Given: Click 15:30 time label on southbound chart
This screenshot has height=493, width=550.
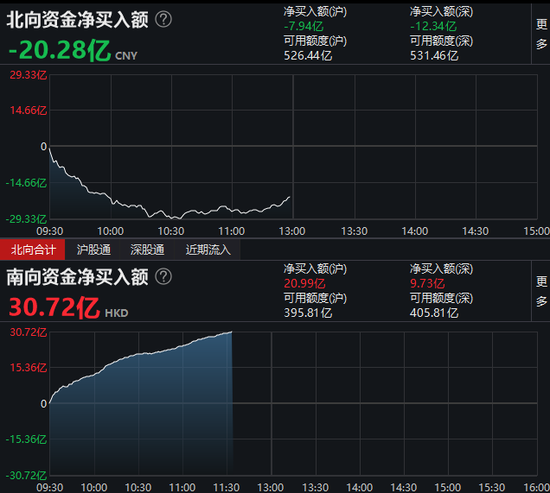Looking at the screenshot, I should coord(492,487).
